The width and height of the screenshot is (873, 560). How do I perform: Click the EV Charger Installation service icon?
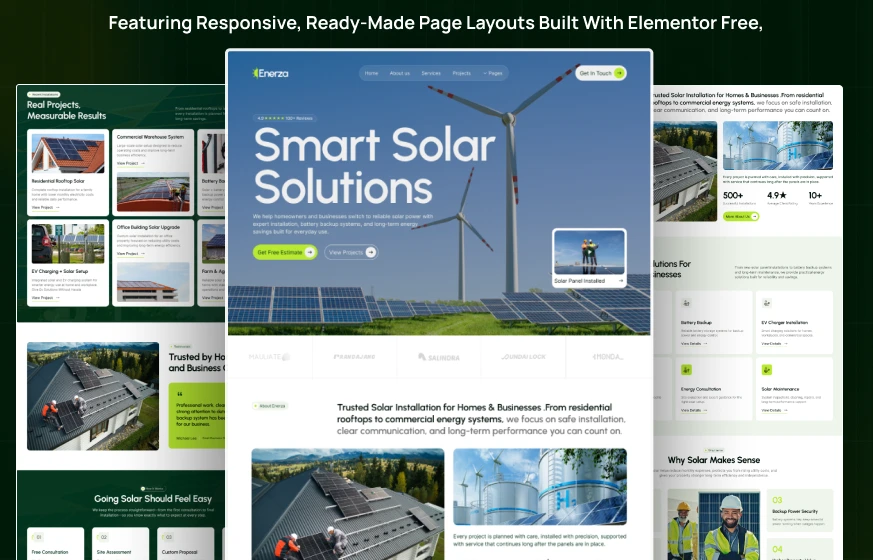pos(767,303)
